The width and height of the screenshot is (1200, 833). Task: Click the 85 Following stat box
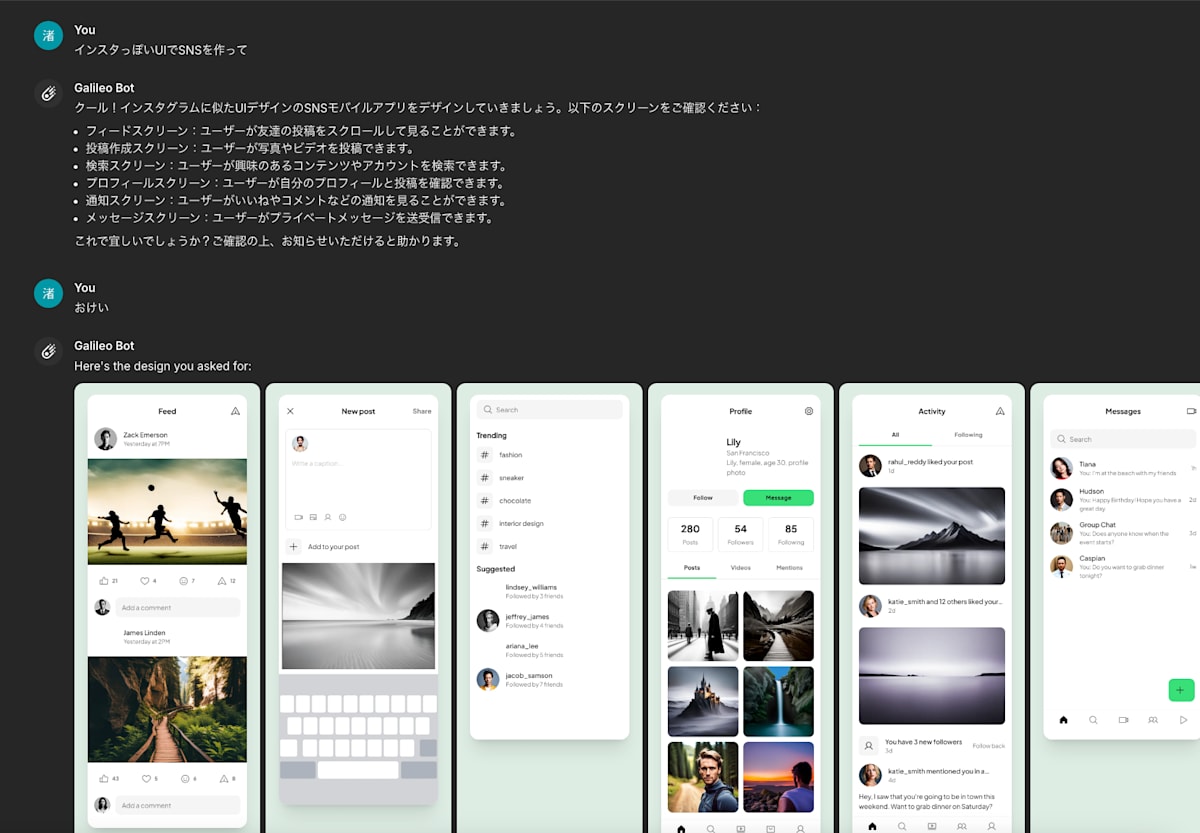click(x=791, y=534)
